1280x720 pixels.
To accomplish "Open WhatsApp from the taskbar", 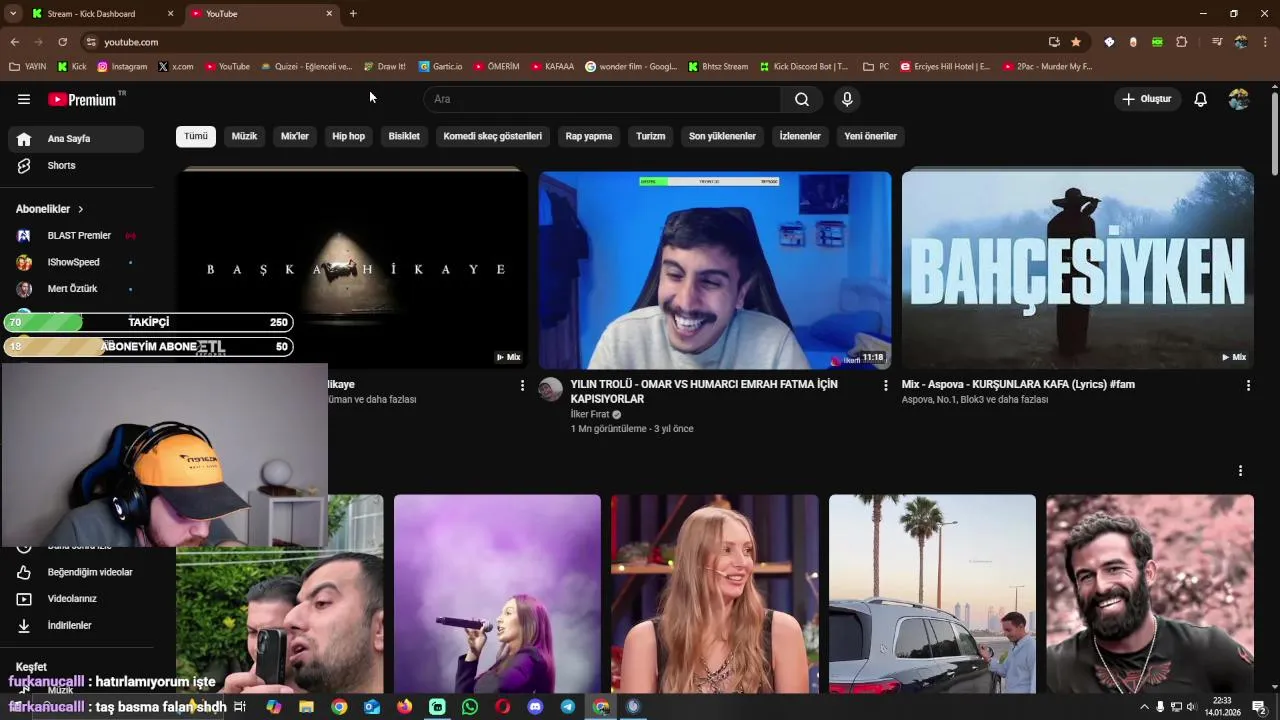I will pos(470,707).
